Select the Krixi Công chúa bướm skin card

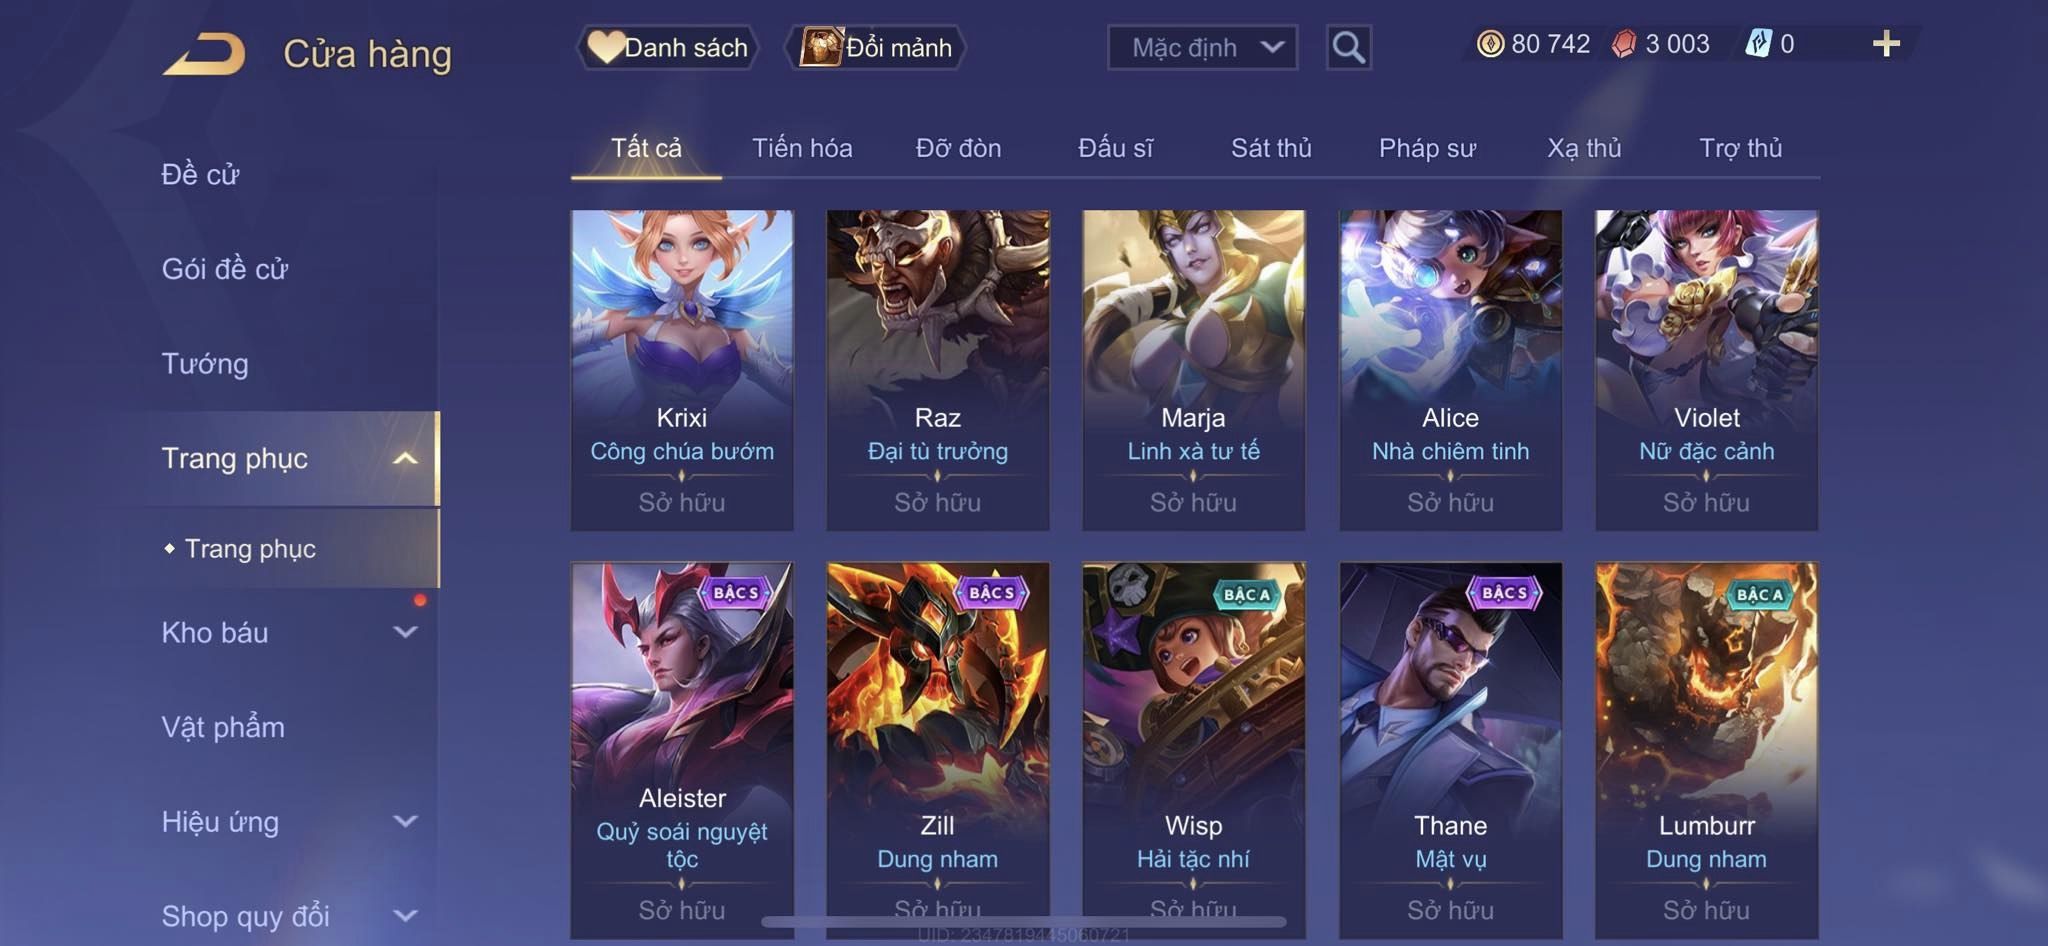pos(682,370)
